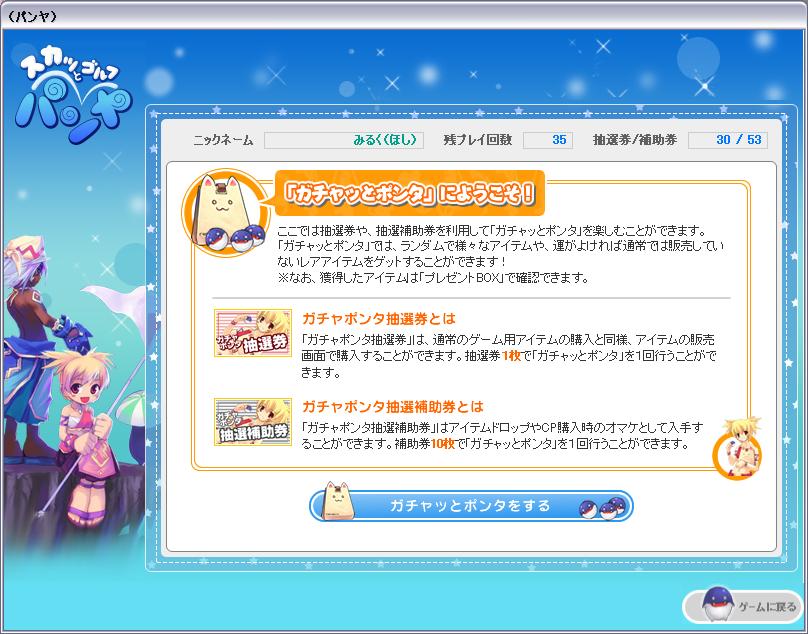Click the ガチャッとポンタをする button
Image resolution: width=808 pixels, height=634 pixels.
pyautogui.click(x=471, y=505)
